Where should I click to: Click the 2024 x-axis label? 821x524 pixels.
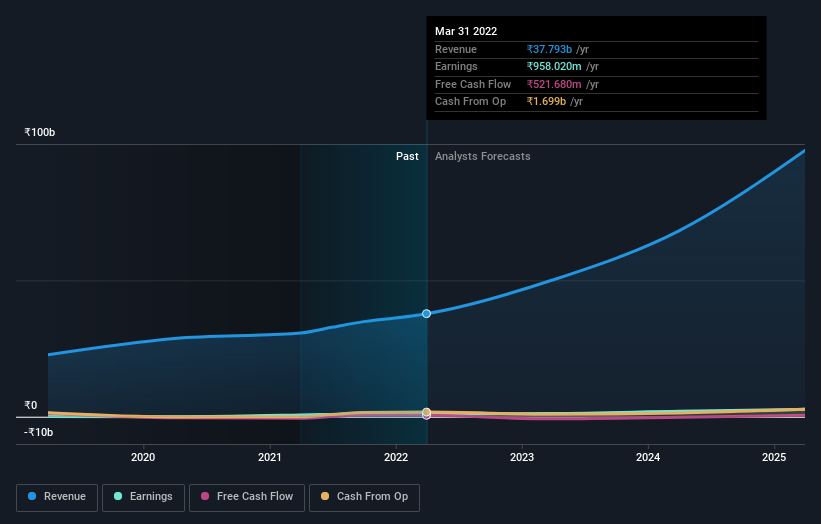(648, 458)
